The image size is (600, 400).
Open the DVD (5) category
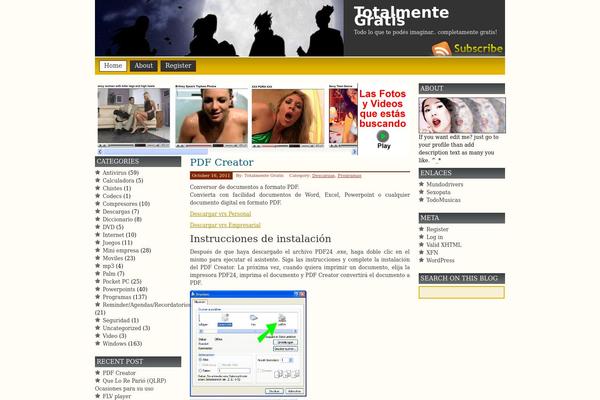tap(113, 227)
